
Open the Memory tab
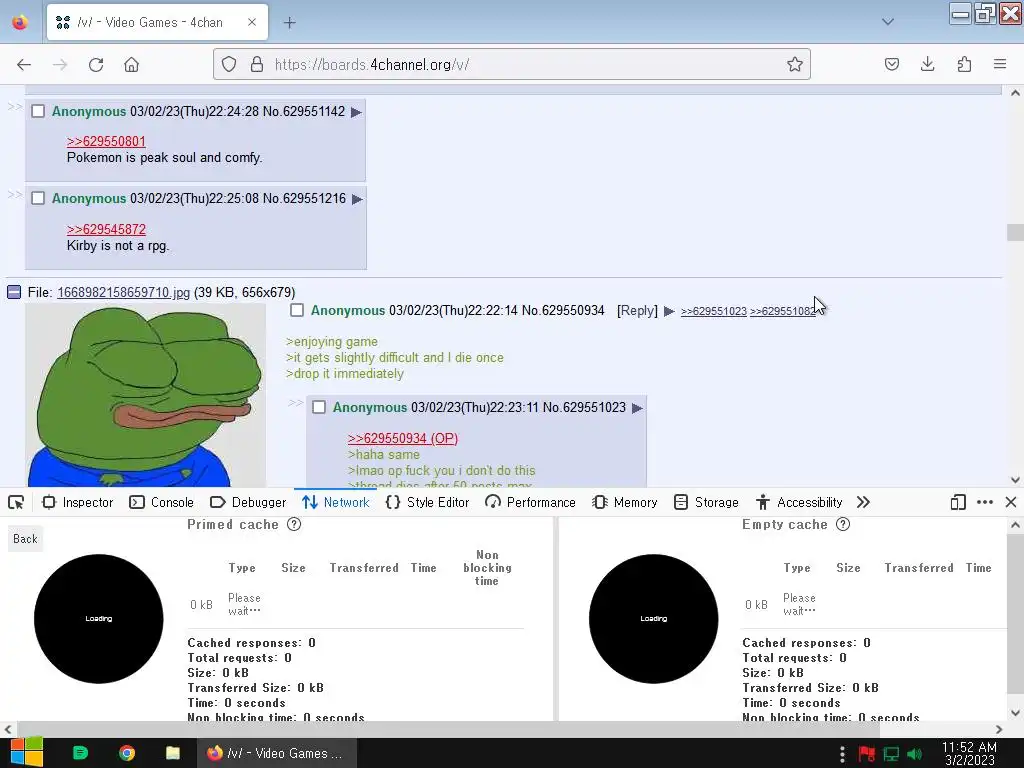(x=624, y=502)
